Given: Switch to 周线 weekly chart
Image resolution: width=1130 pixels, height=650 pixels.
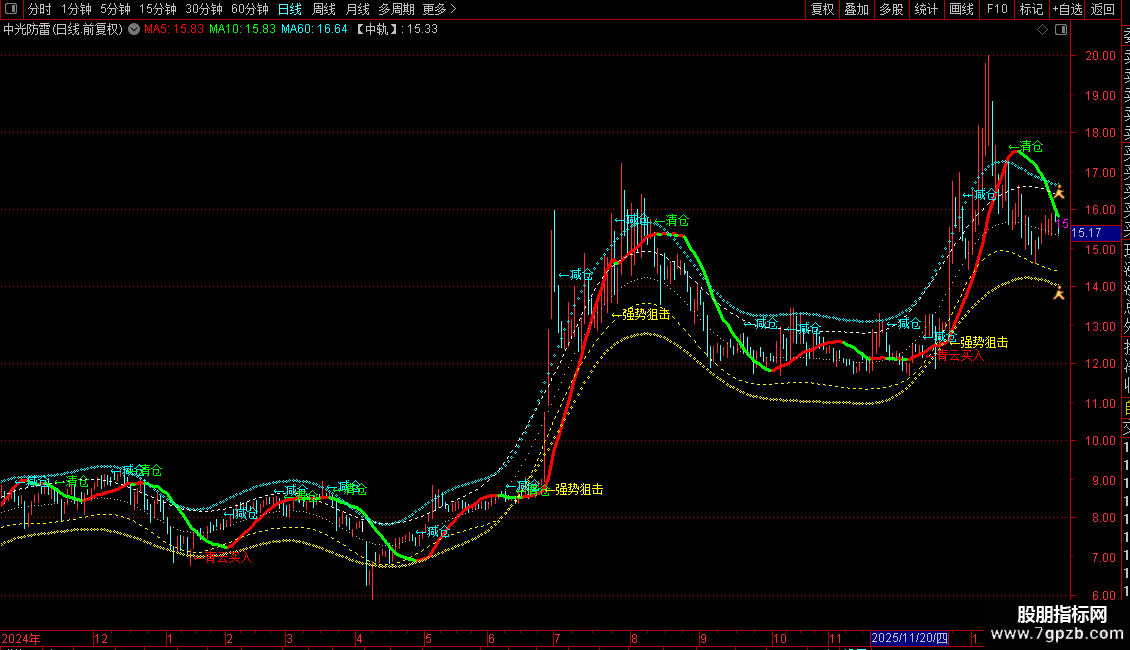Looking at the screenshot, I should click(x=324, y=9).
